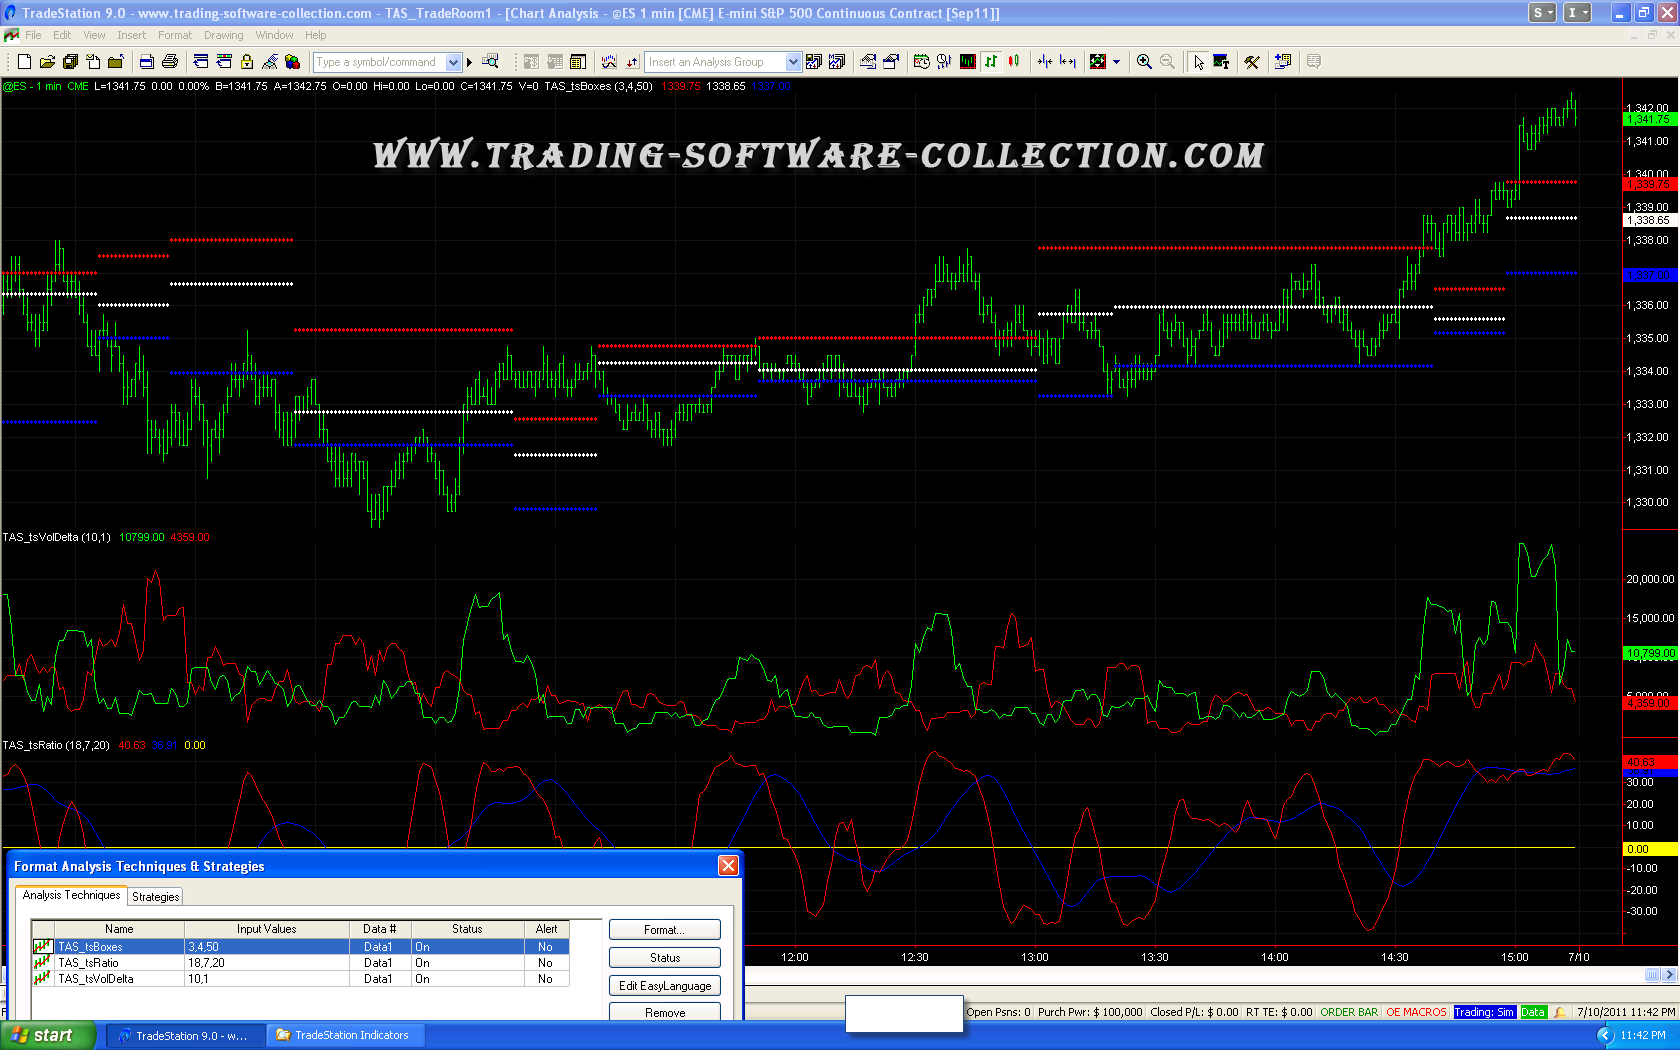The image size is (1680, 1050).
Task: Click the Edit EasyLanguage button
Action: [664, 986]
